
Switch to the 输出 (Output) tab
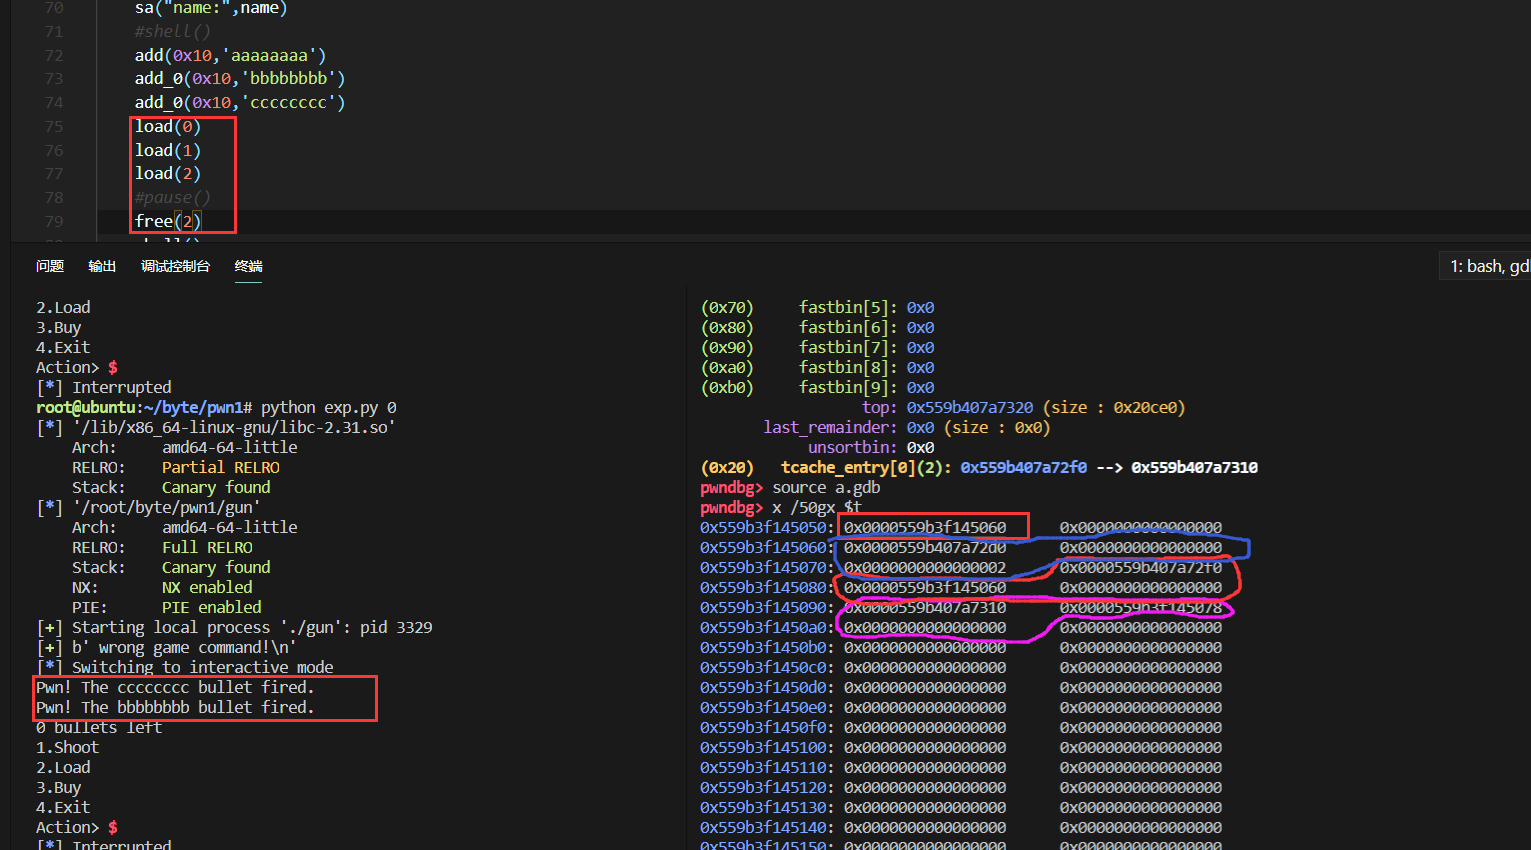(102, 266)
